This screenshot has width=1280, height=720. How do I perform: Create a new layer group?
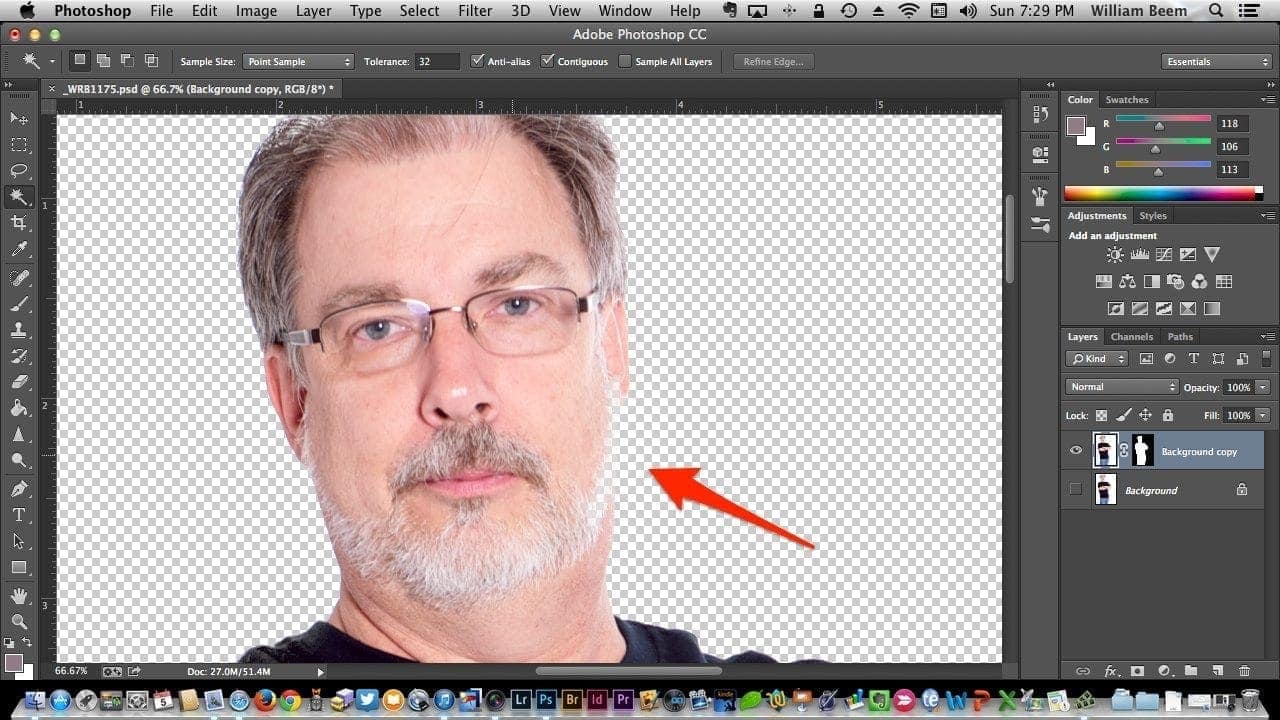(1191, 671)
